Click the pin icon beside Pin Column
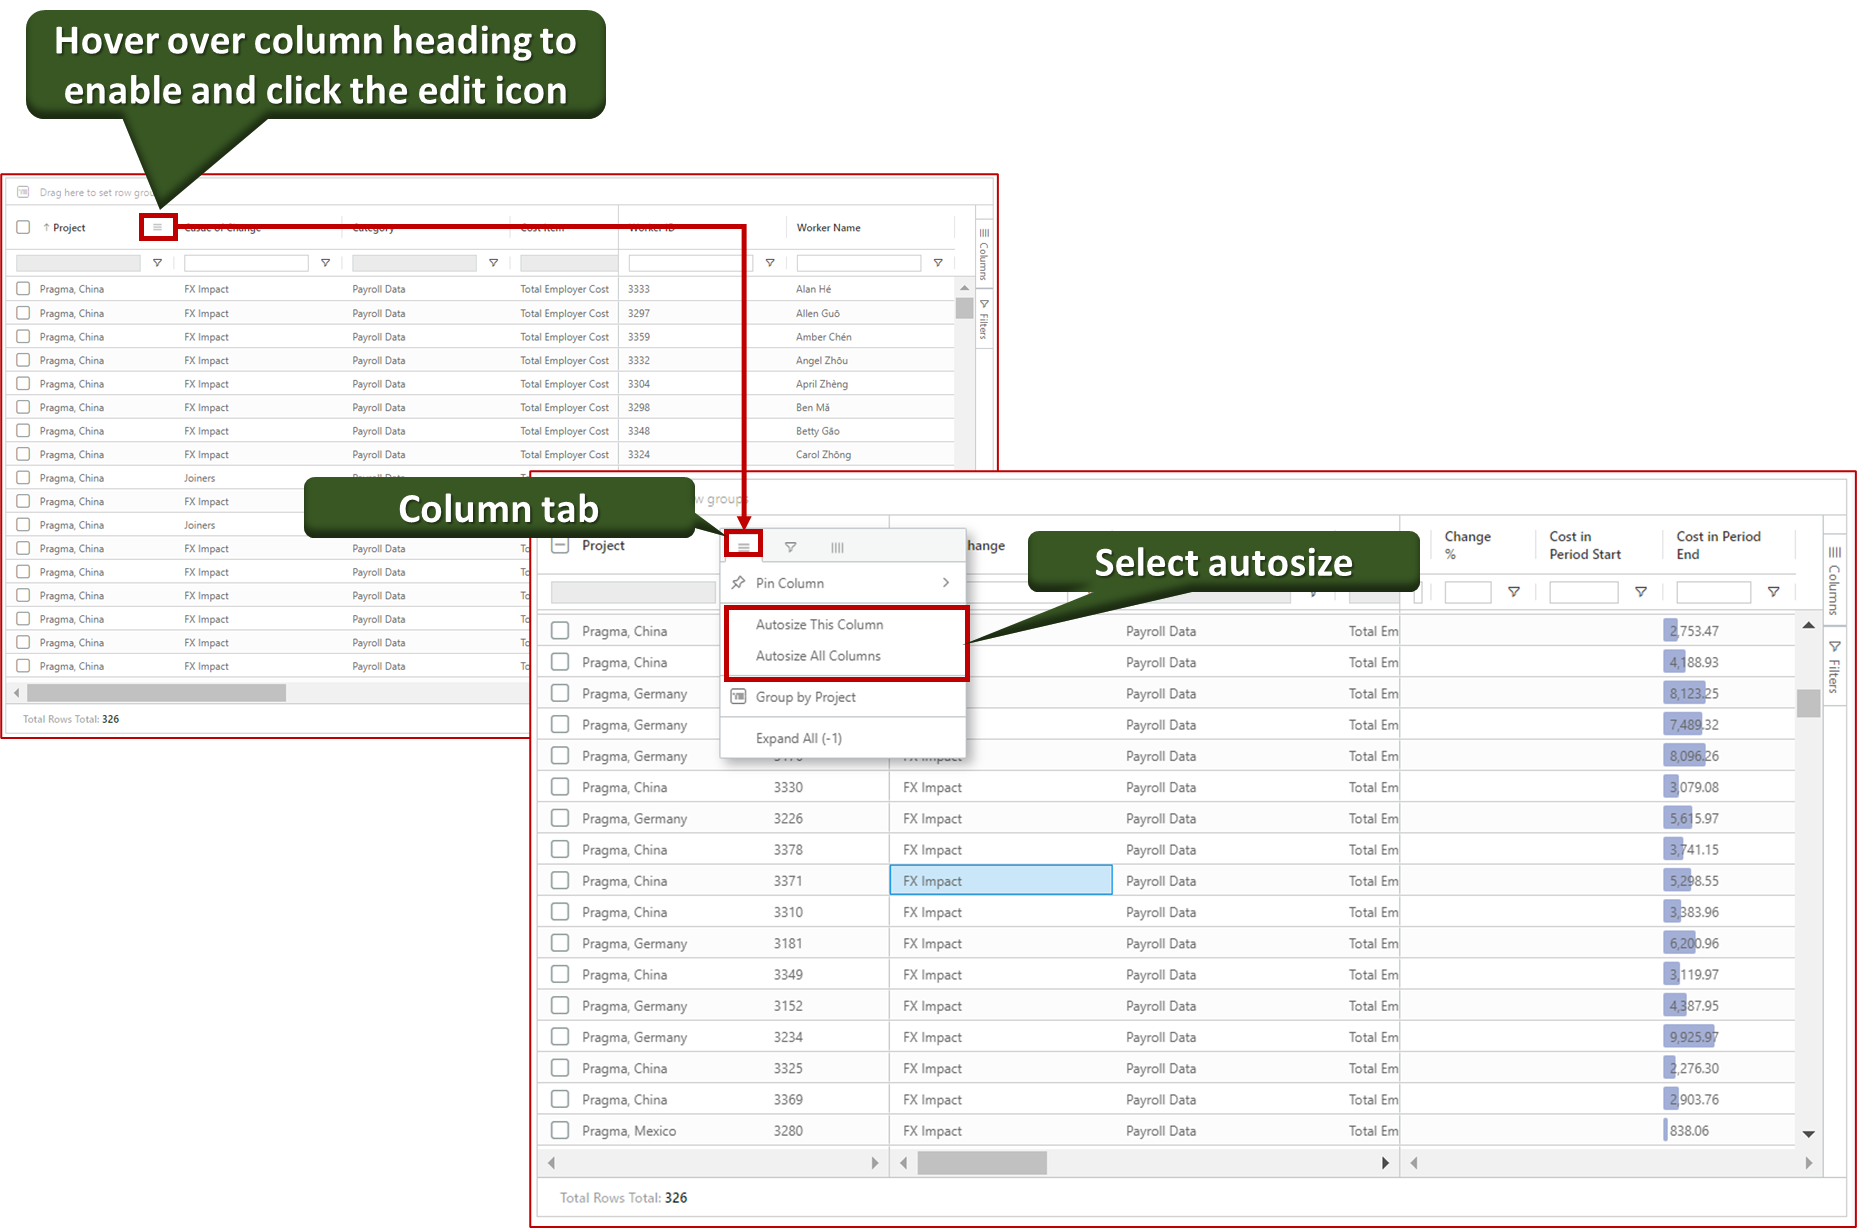 (x=739, y=583)
